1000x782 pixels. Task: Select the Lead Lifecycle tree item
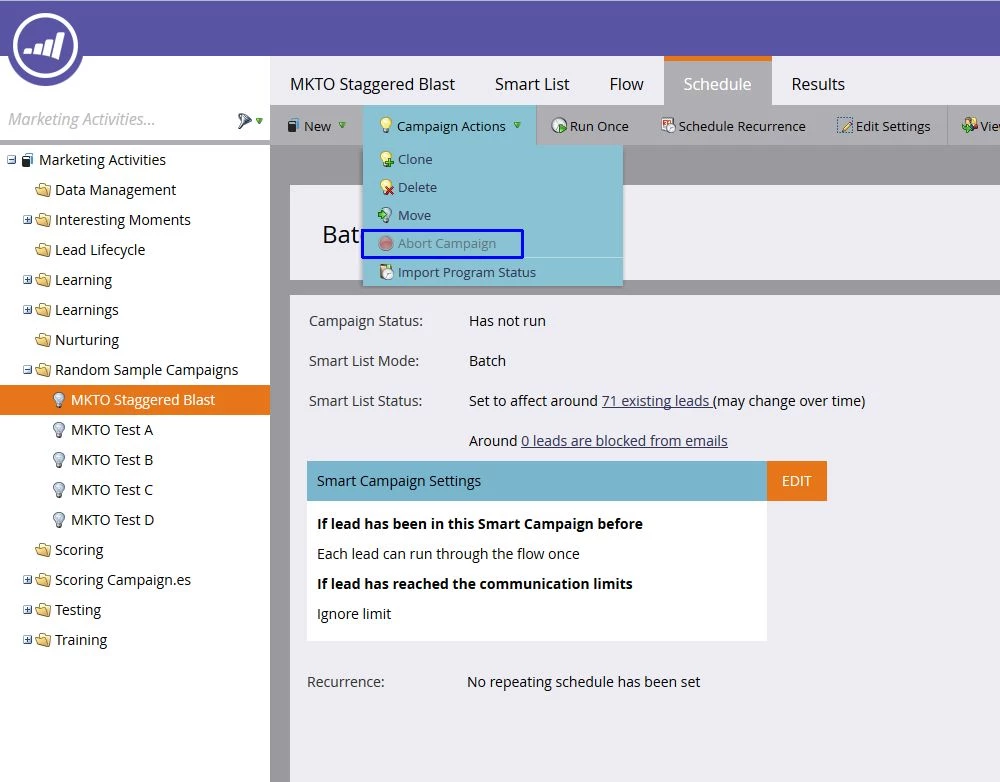point(100,250)
